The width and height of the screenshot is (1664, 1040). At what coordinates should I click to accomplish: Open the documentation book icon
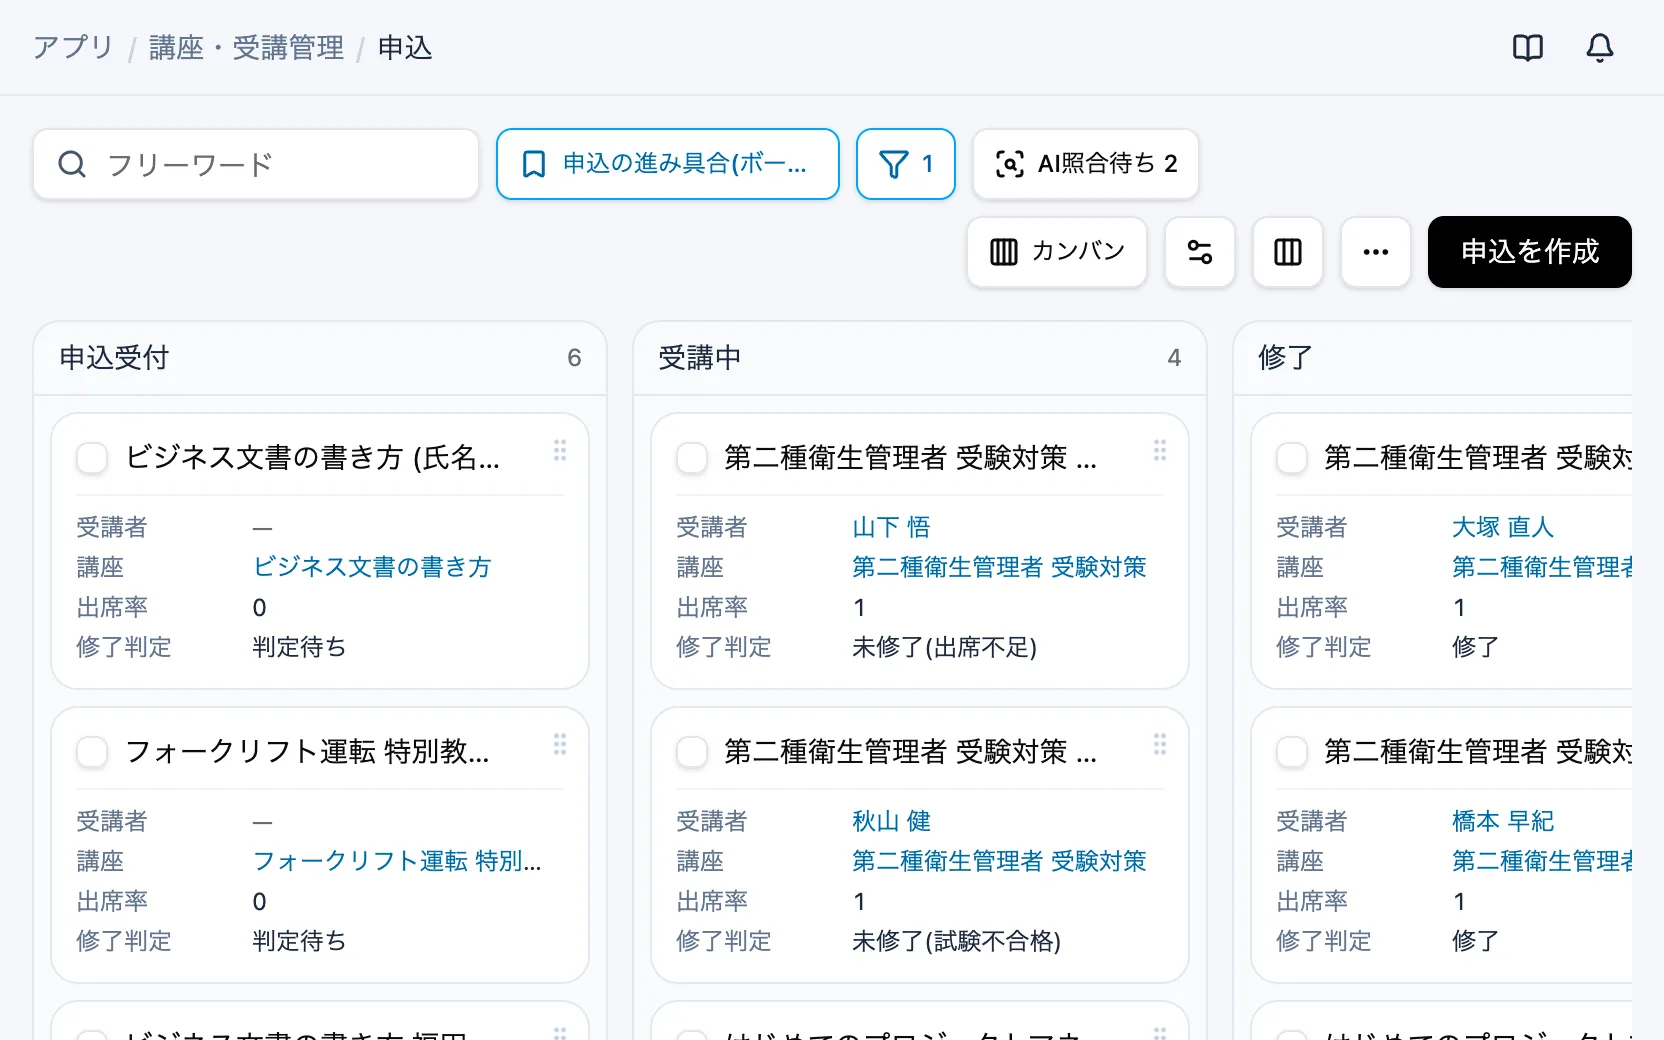click(x=1528, y=48)
